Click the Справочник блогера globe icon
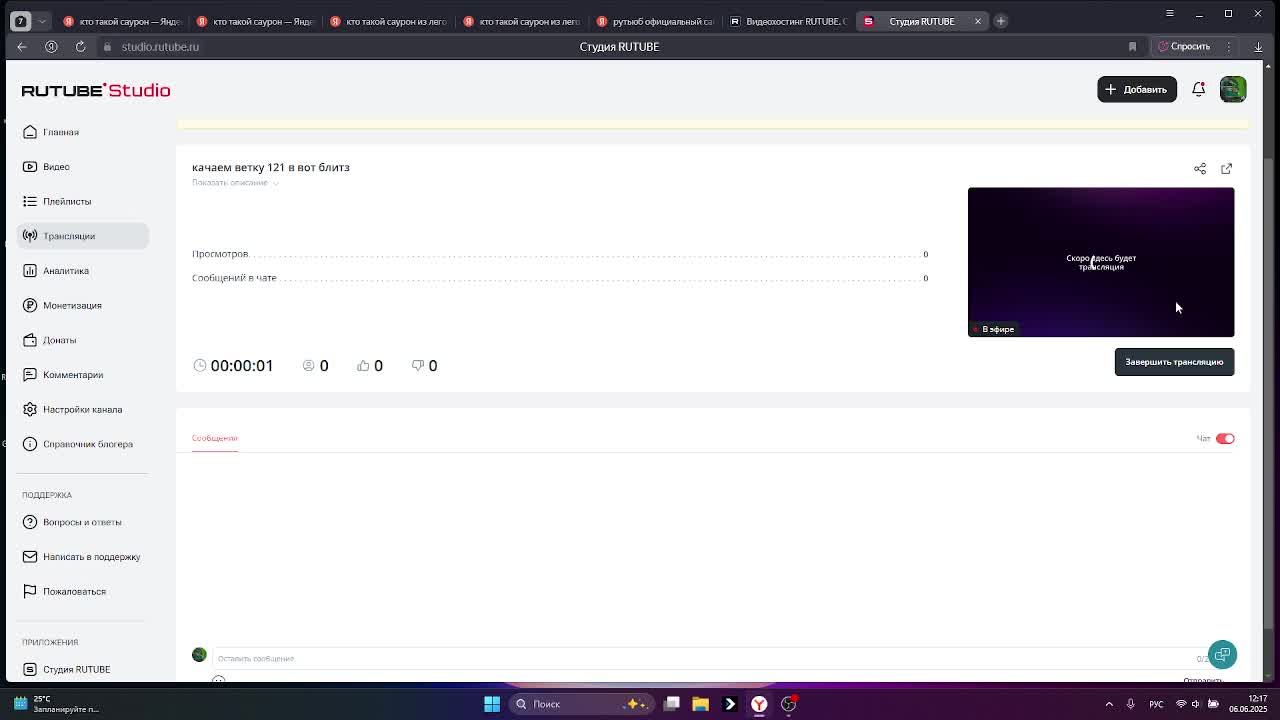1280x720 pixels. (30, 444)
